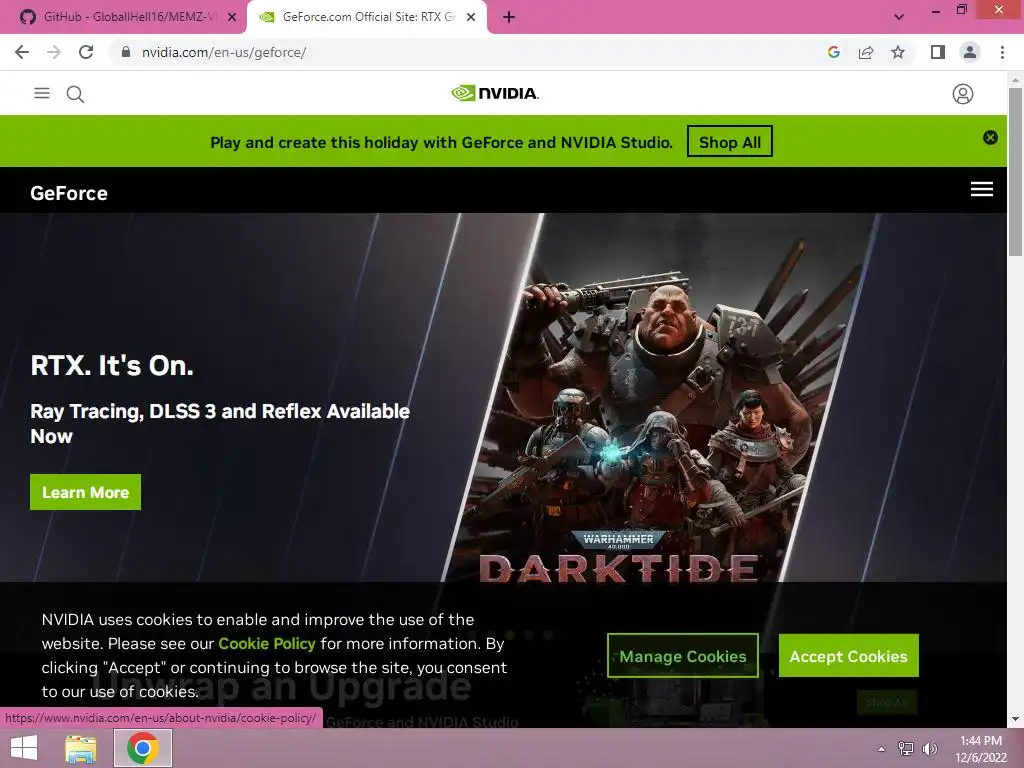Open Chrome profile avatar
The height and width of the screenshot is (768, 1024).
pyautogui.click(x=970, y=52)
